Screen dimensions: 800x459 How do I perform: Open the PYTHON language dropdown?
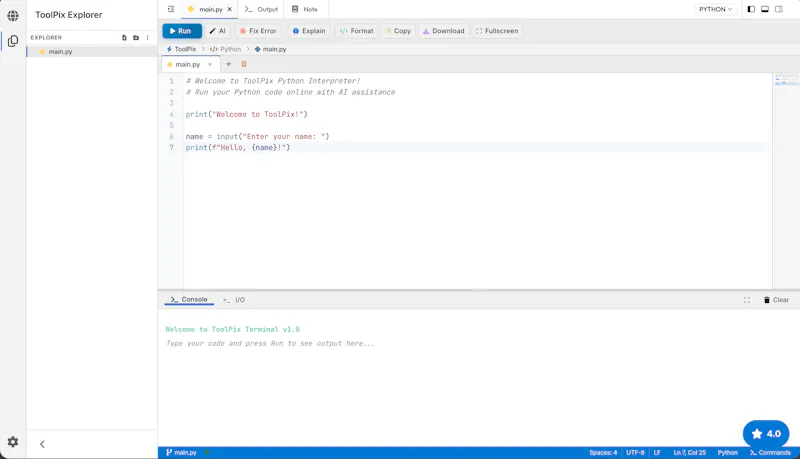pyautogui.click(x=716, y=9)
